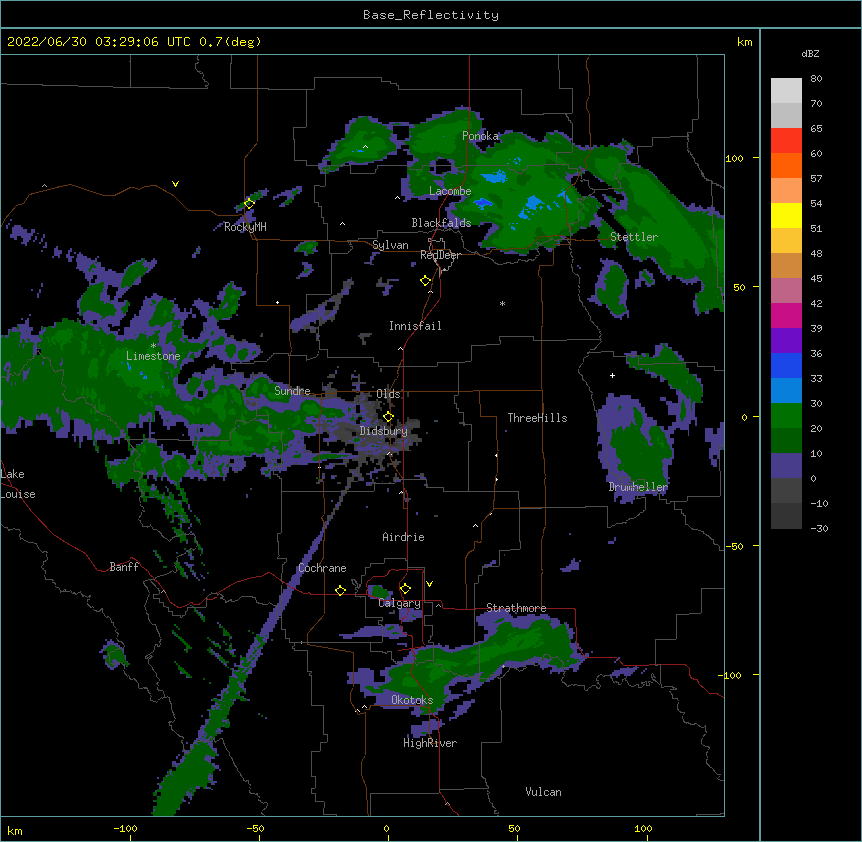Select the dark blue 36 dBZ legend band
Screen dimensions: 862x842
coord(786,365)
